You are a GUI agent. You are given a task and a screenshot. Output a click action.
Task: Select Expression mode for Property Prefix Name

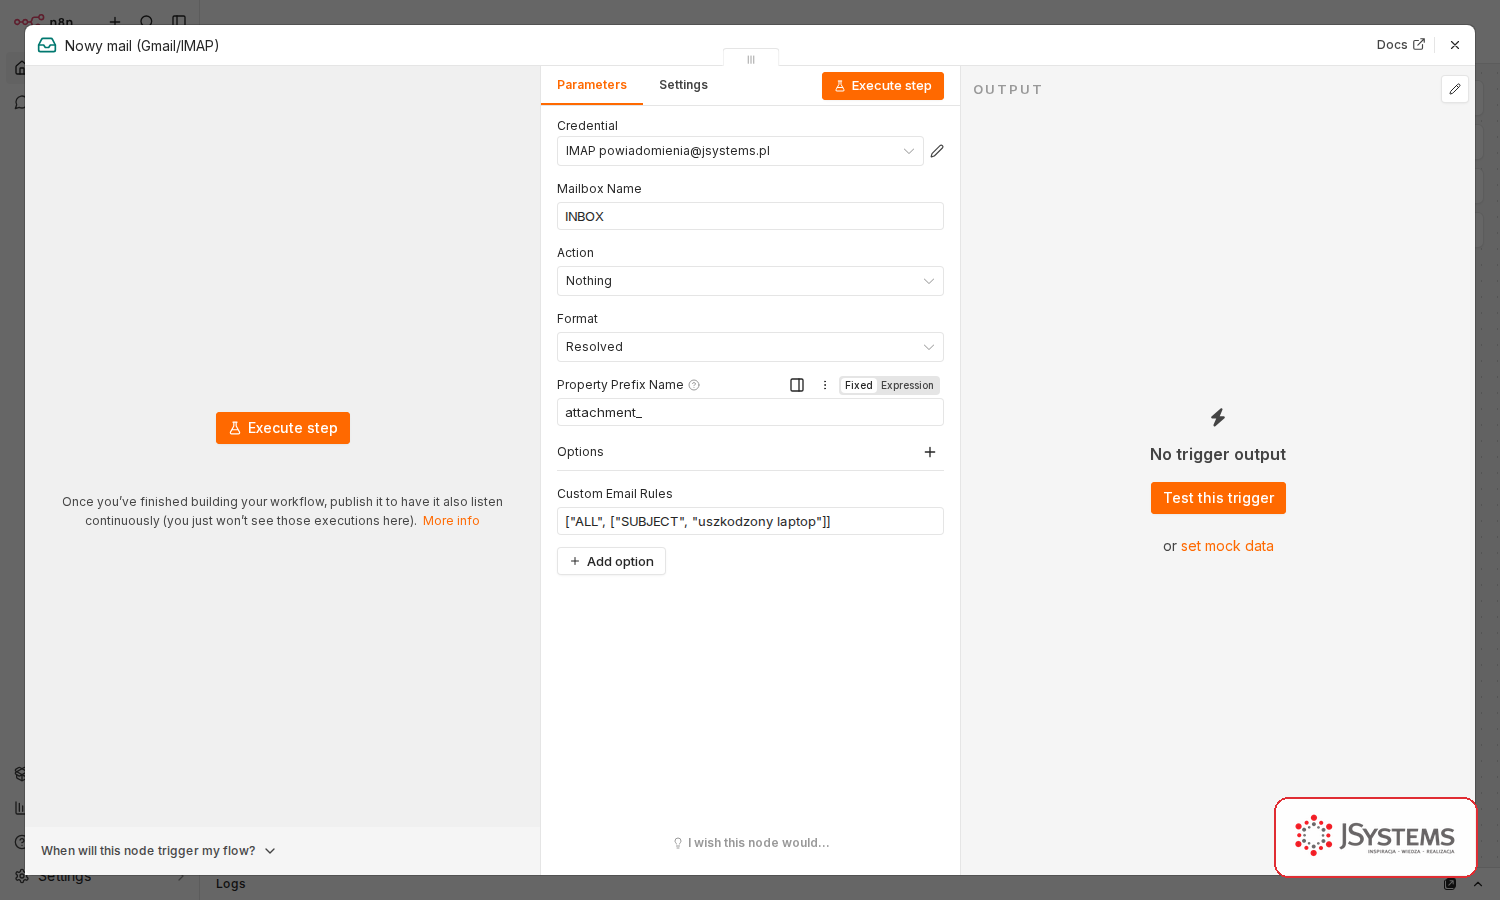click(907, 385)
